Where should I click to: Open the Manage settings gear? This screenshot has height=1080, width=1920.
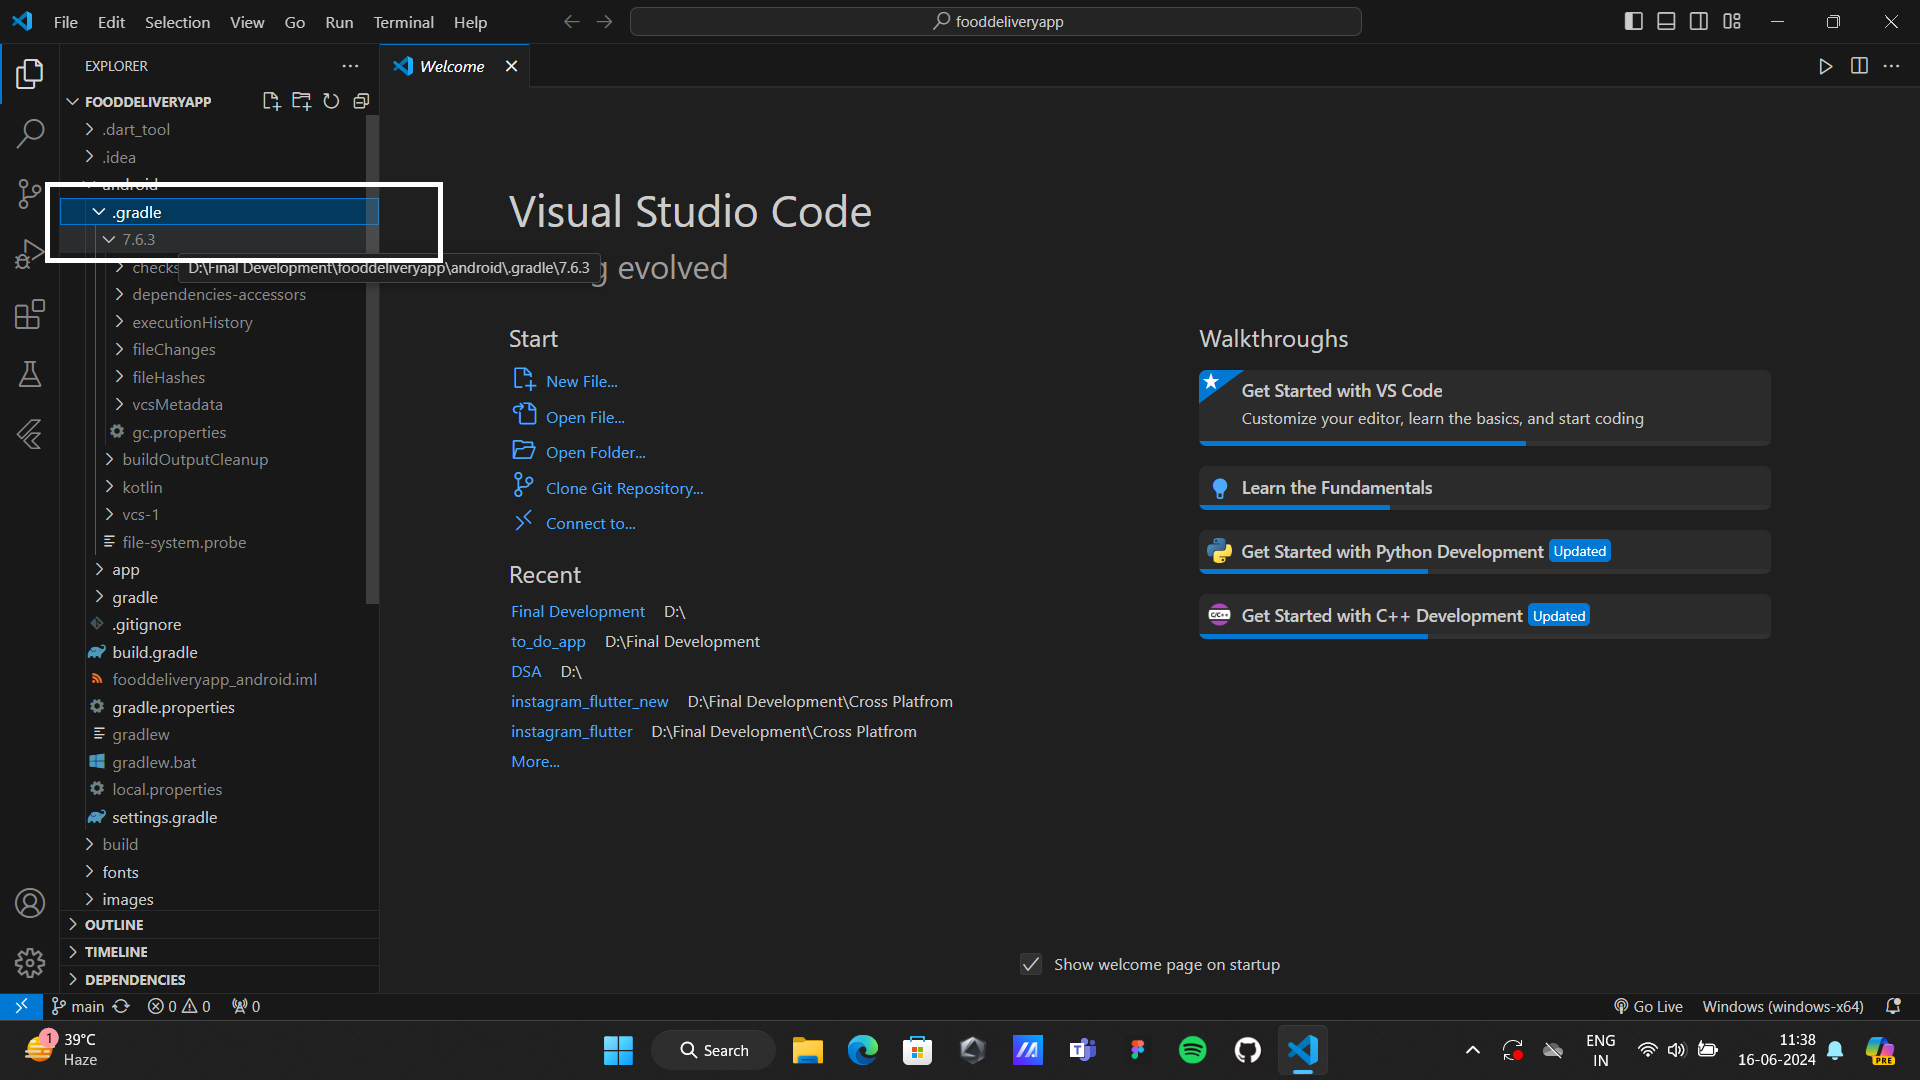pyautogui.click(x=30, y=962)
